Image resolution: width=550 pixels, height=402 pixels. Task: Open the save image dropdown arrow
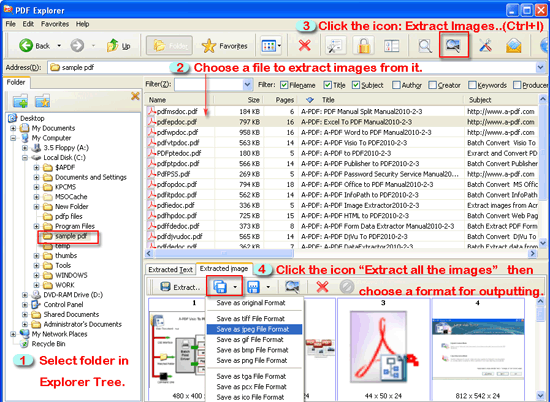click(268, 287)
